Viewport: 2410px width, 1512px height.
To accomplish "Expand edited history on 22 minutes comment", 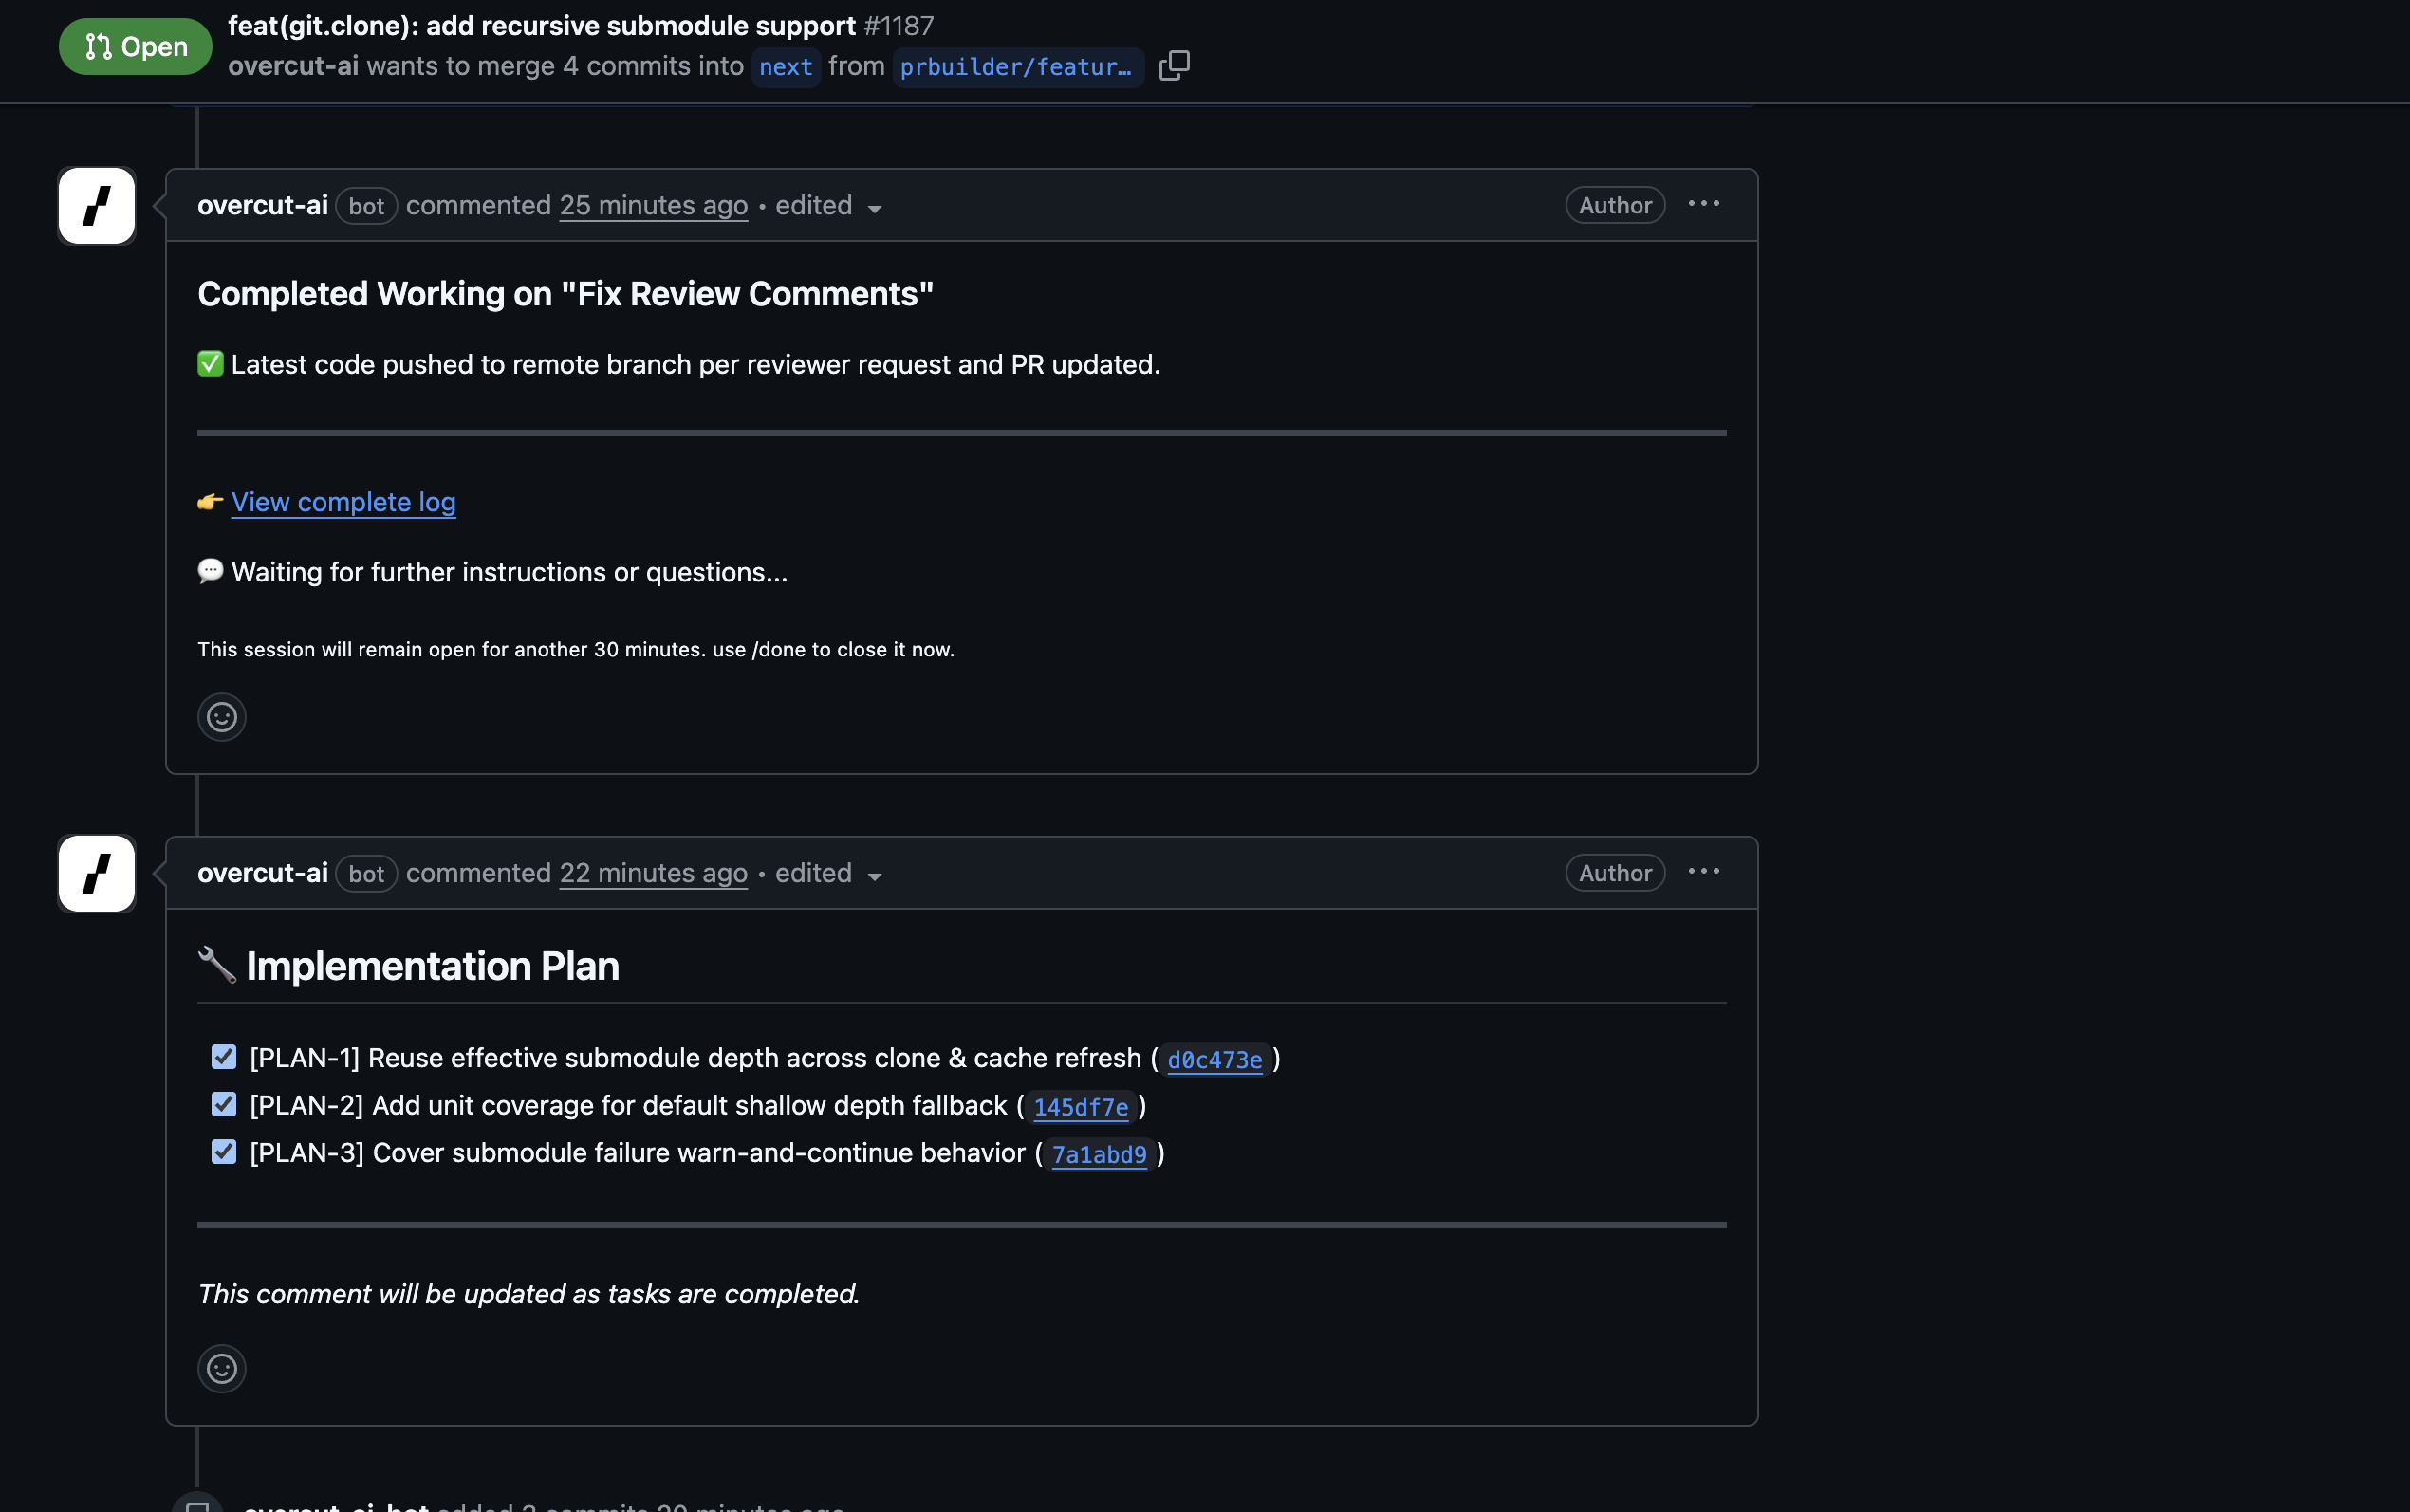I will [828, 874].
